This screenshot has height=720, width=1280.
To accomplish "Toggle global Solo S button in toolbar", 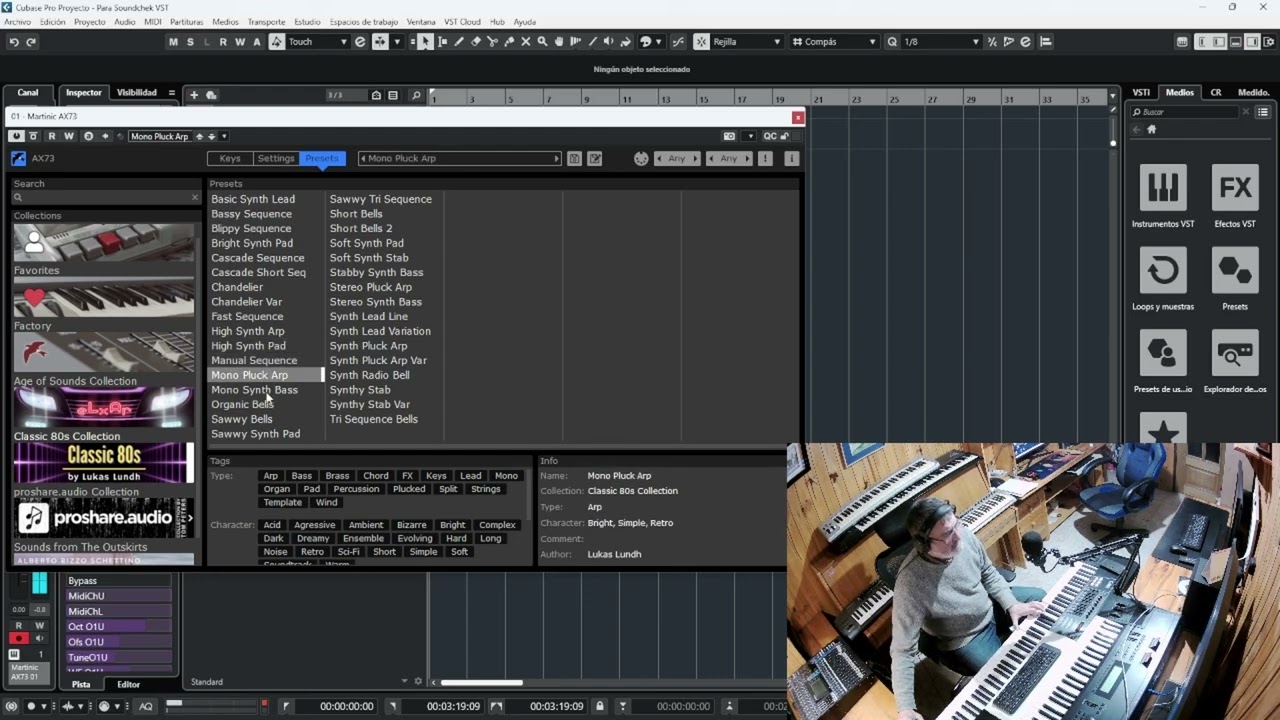I will [190, 42].
